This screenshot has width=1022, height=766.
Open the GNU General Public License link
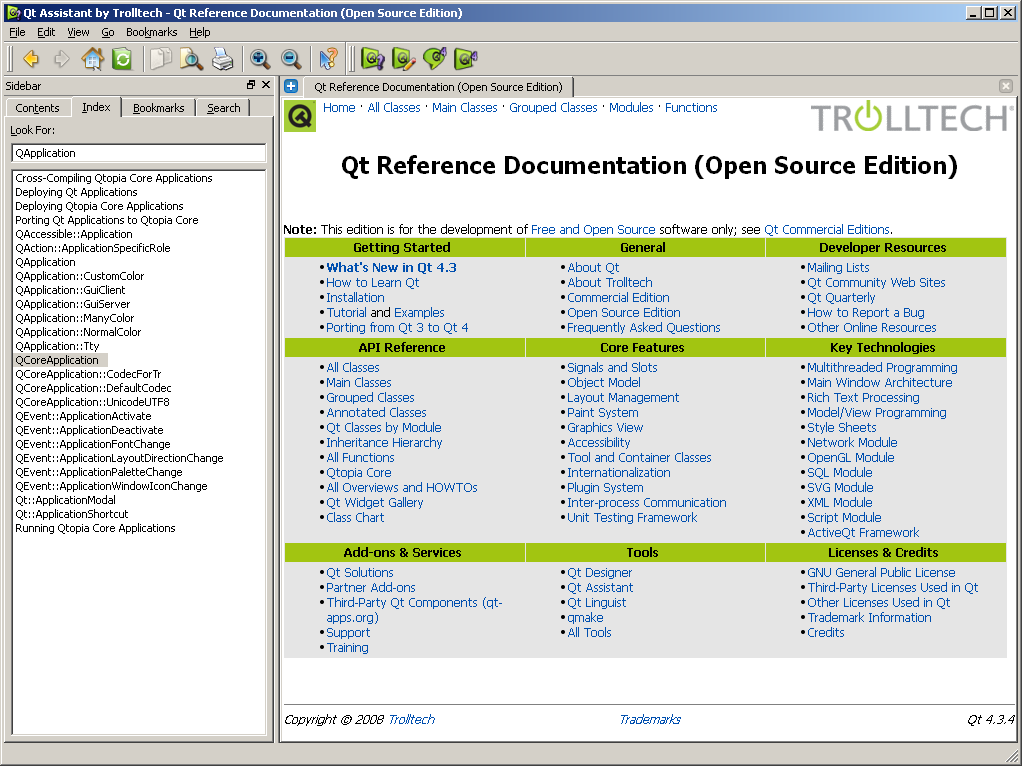881,572
